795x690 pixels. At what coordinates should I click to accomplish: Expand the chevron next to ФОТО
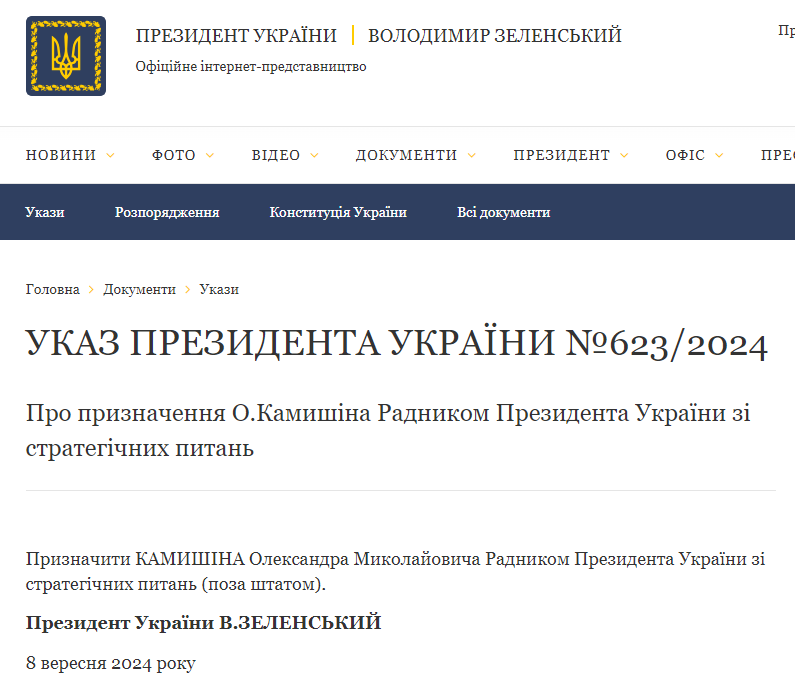pyautogui.click(x=210, y=156)
